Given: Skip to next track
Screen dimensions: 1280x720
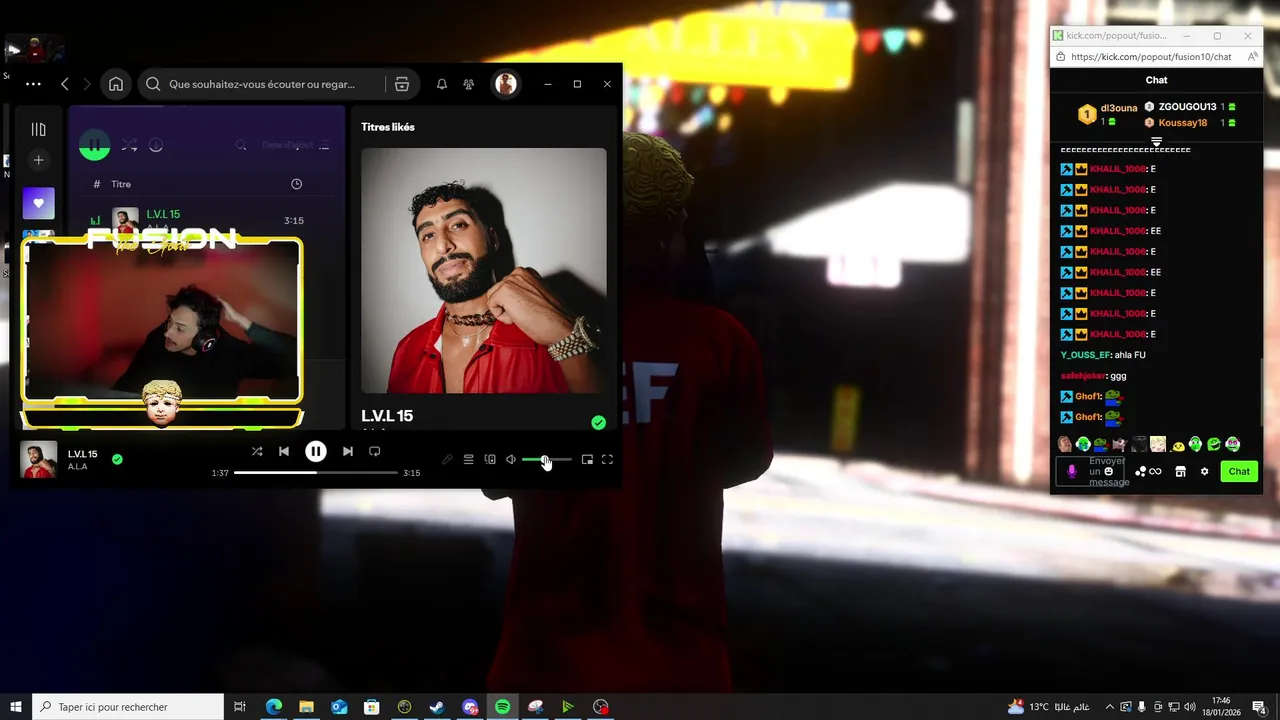Looking at the screenshot, I should coord(347,452).
